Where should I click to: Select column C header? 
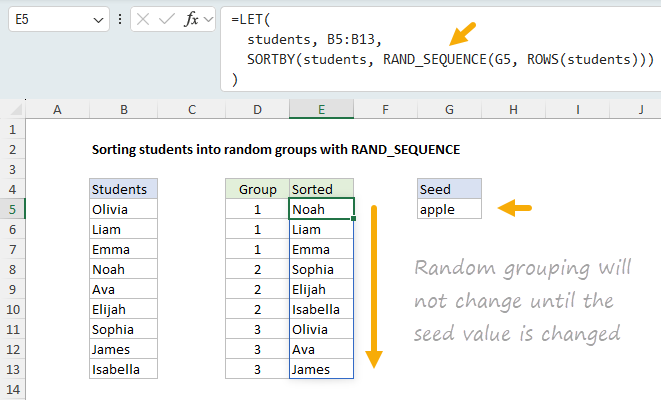[192, 110]
